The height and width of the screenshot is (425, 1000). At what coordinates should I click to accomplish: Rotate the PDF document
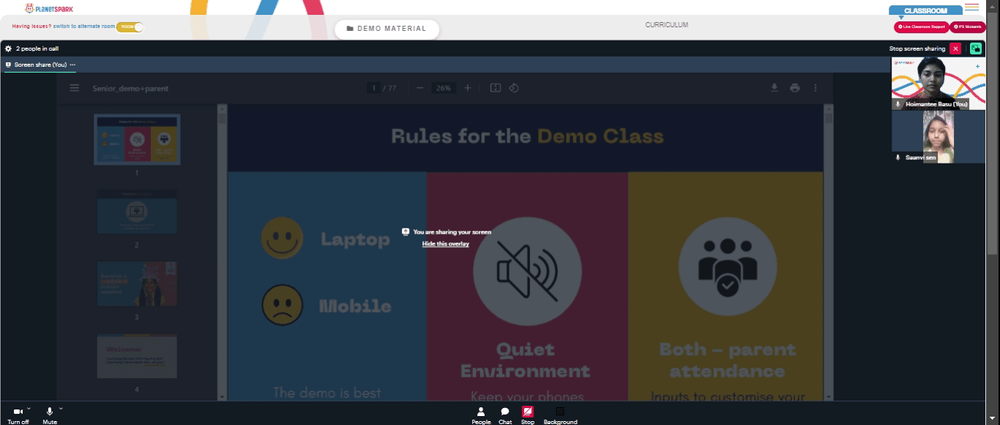513,88
